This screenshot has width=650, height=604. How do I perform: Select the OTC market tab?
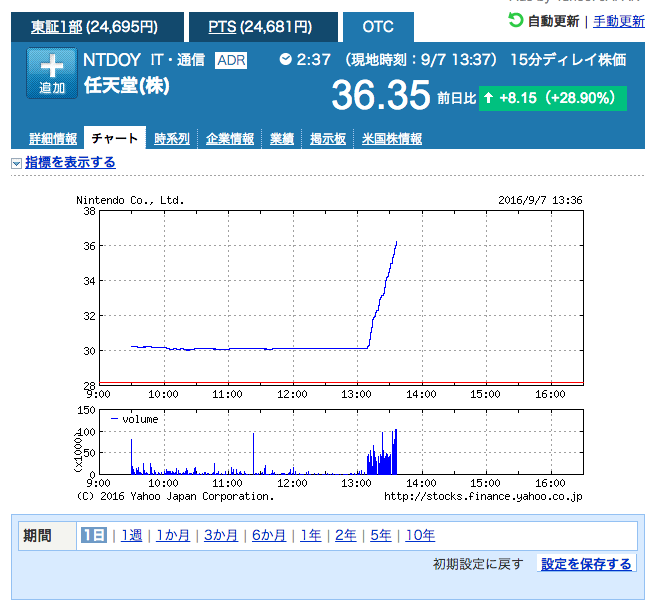coord(378,27)
